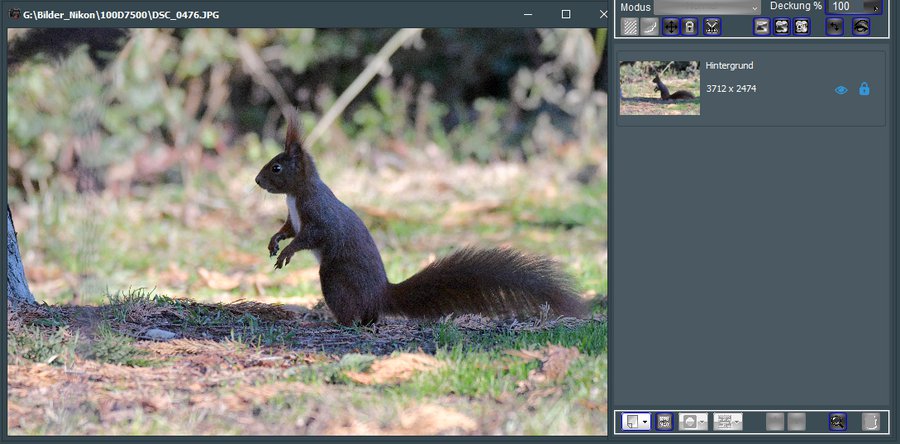The image size is (900, 444).
Task: Click first landscape icon in top toolbar
Action: coord(762,27)
